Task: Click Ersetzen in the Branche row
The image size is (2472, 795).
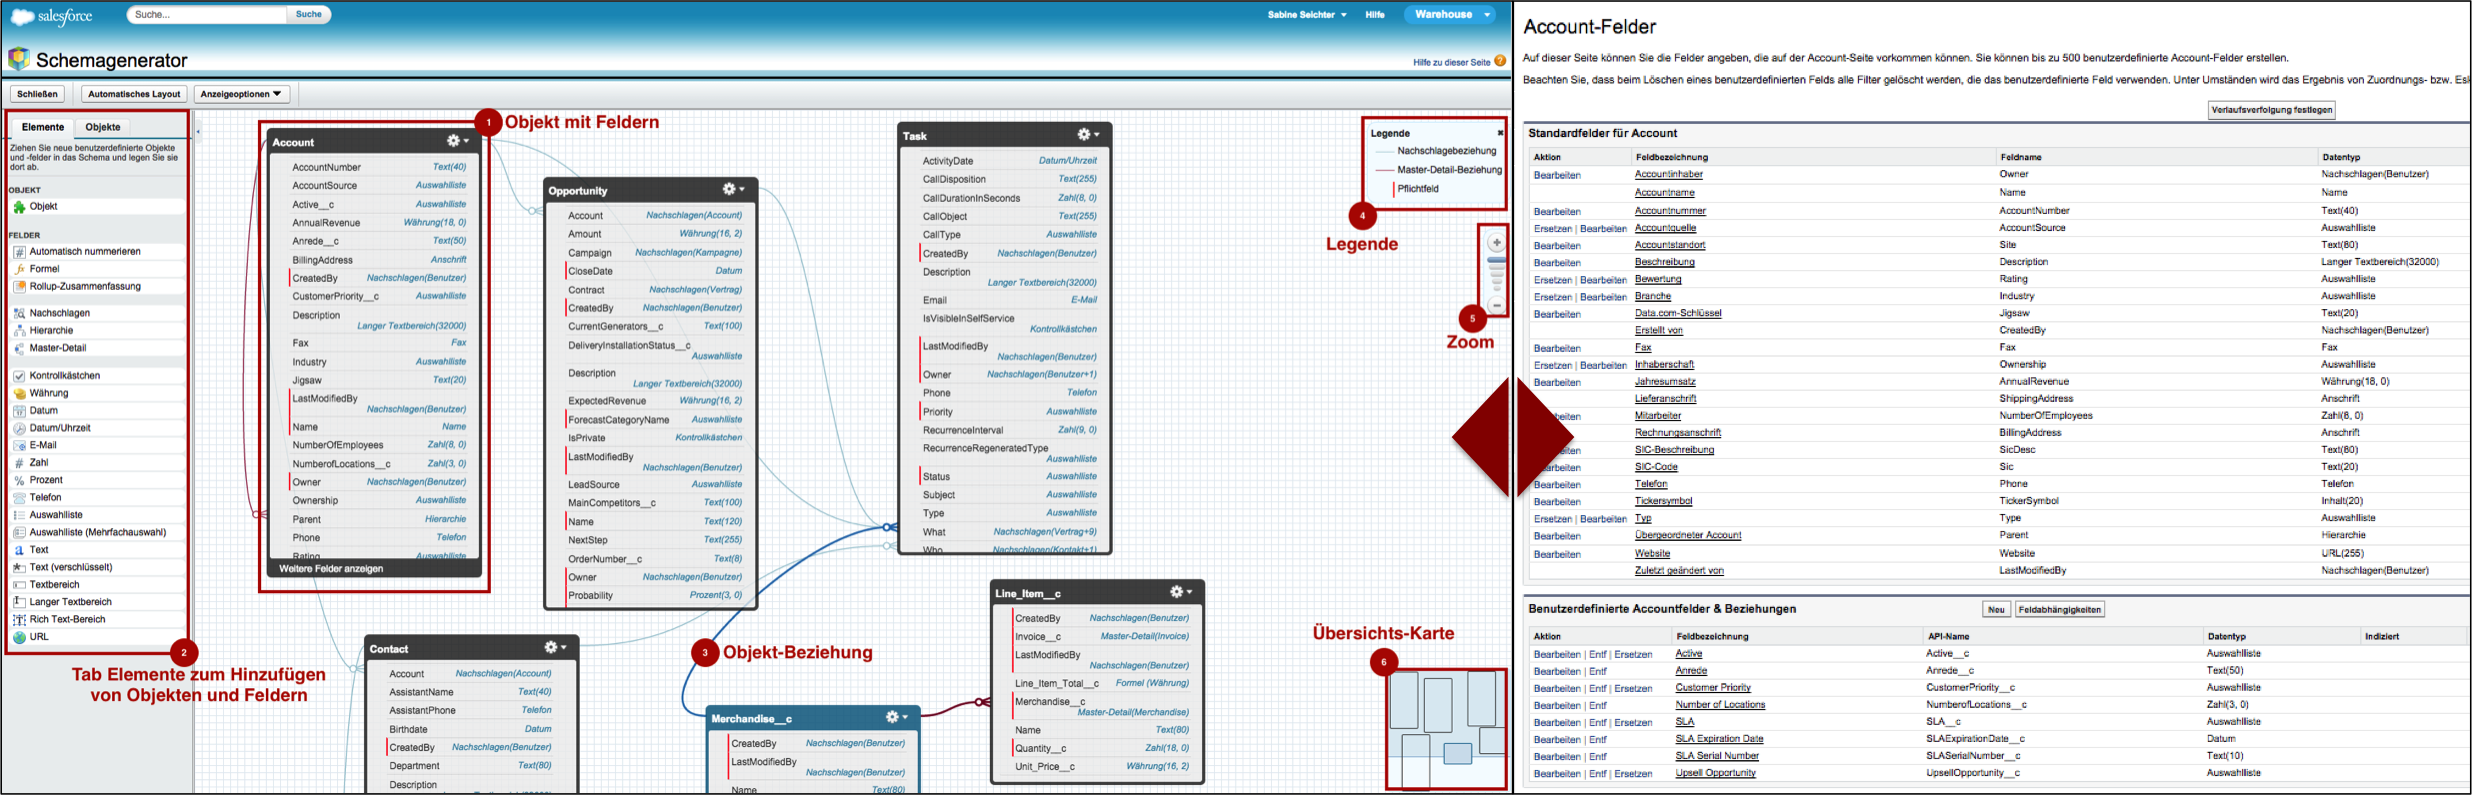Action: tap(1552, 297)
